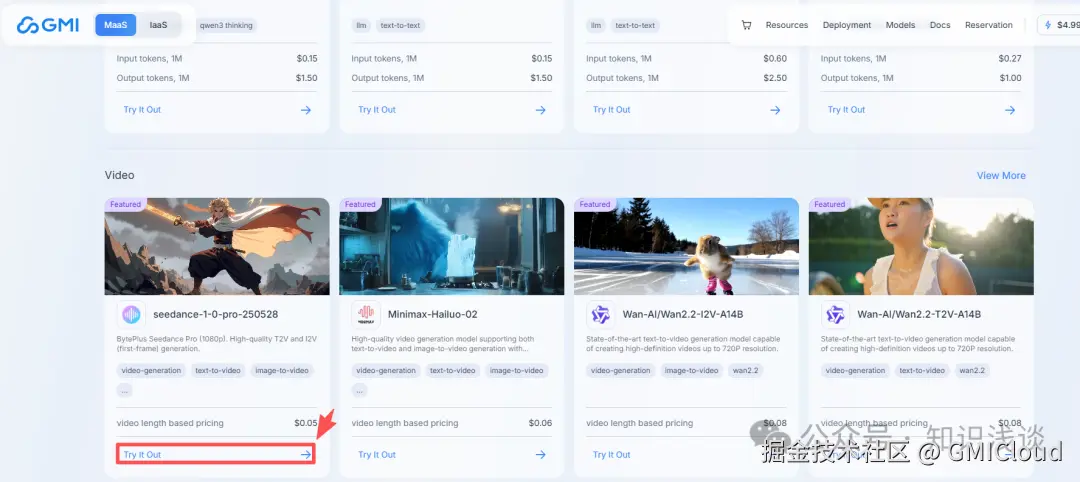The image size is (1080, 482).
Task: Switch to MaaS mode
Action: pyautogui.click(x=115, y=25)
